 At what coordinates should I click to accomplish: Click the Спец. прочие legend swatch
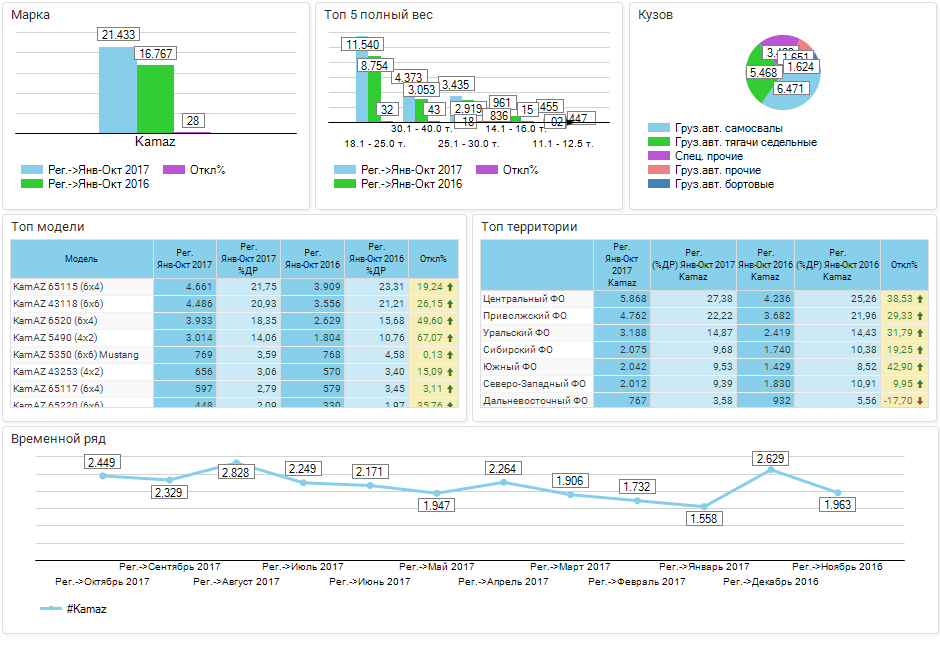point(659,156)
